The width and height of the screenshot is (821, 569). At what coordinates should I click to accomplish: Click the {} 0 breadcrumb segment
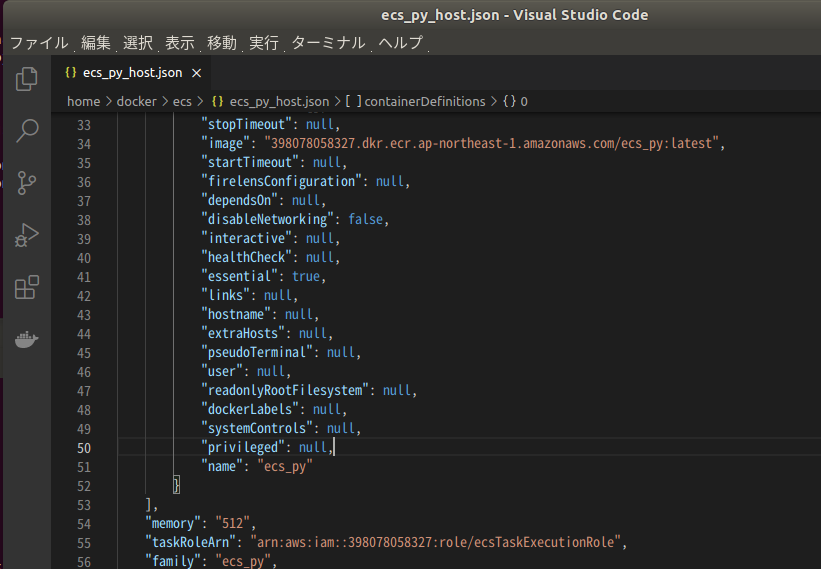(x=515, y=102)
